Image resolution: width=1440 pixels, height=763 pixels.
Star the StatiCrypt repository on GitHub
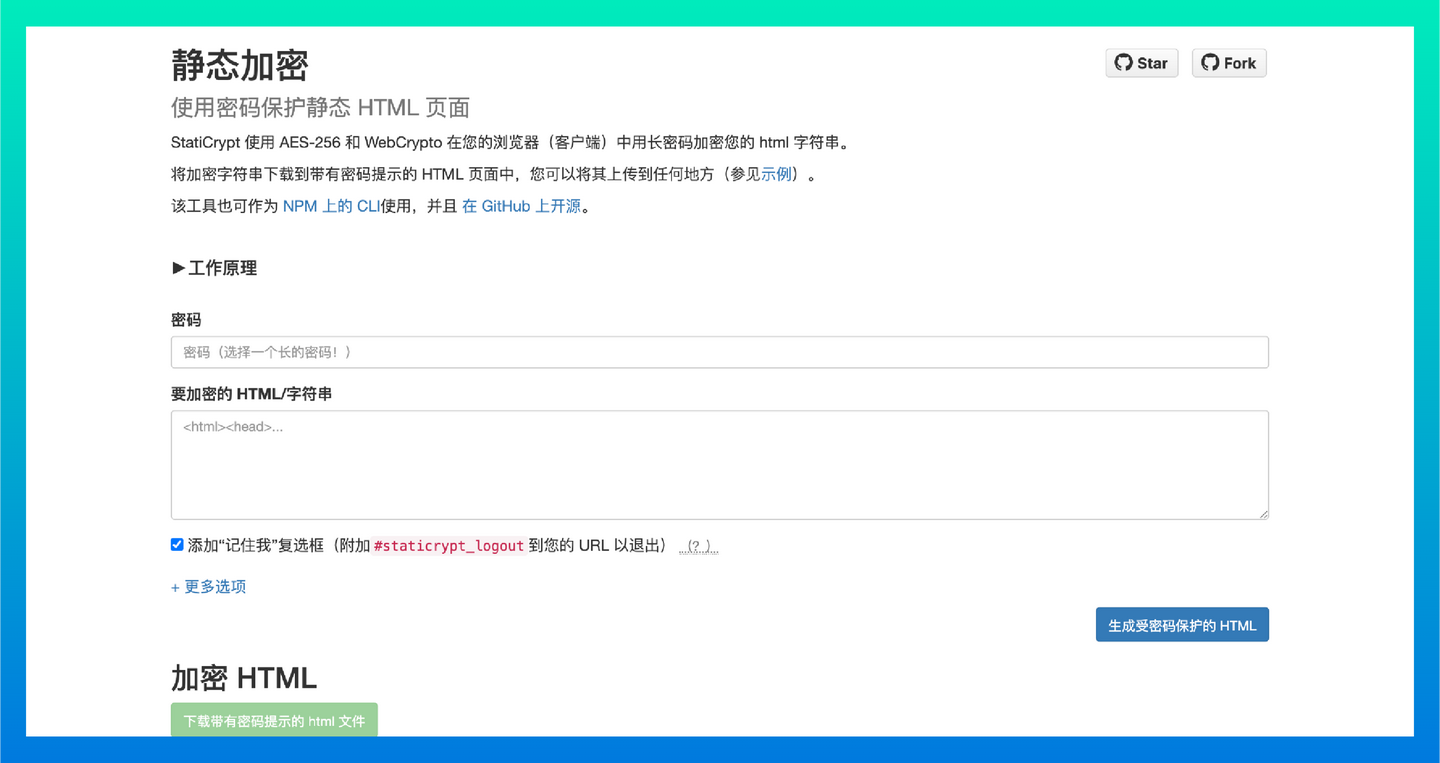(1143, 62)
